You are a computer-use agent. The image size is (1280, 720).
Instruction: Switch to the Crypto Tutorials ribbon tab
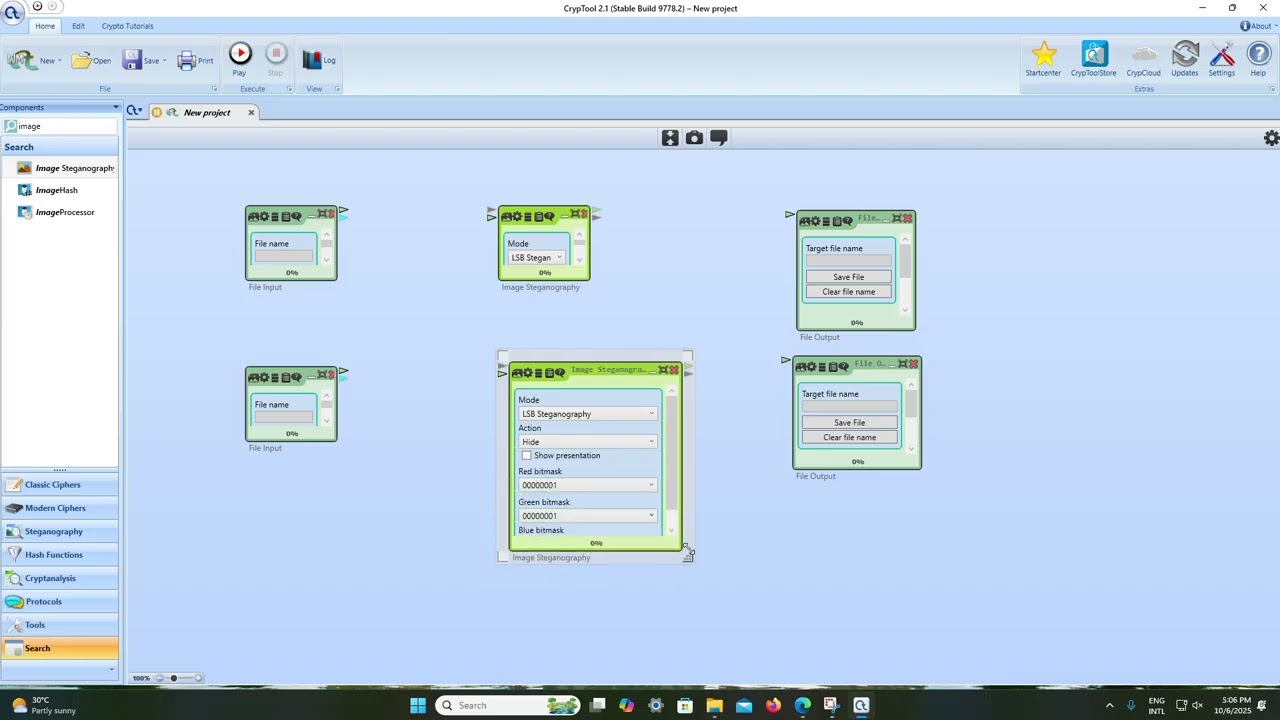(127, 26)
